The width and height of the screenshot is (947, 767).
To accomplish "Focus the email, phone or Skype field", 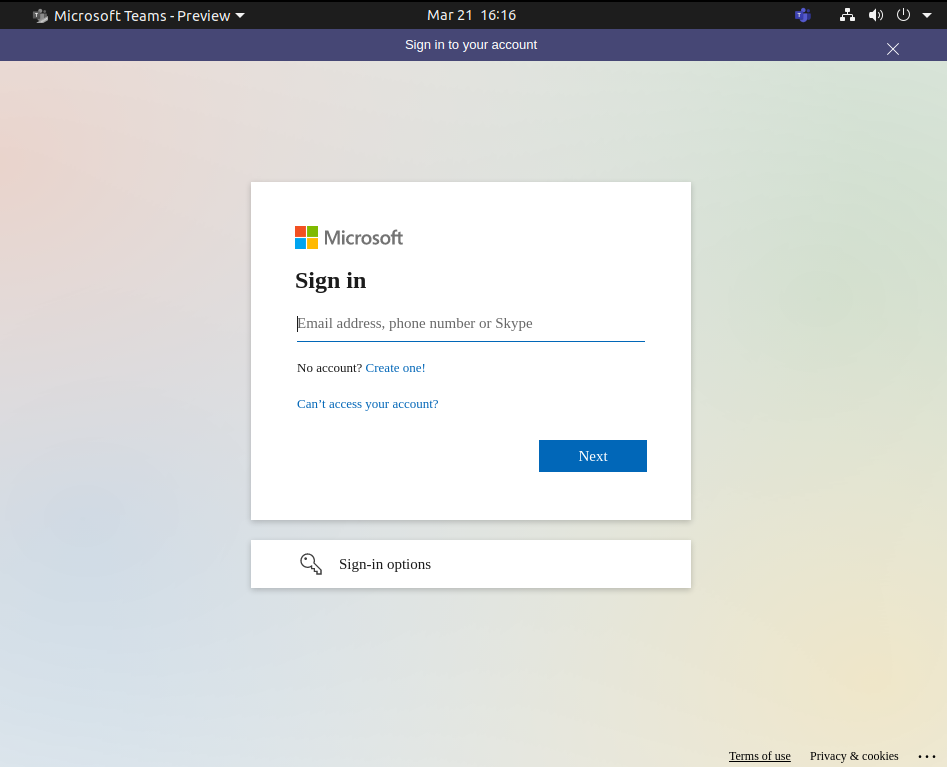I will [470, 324].
